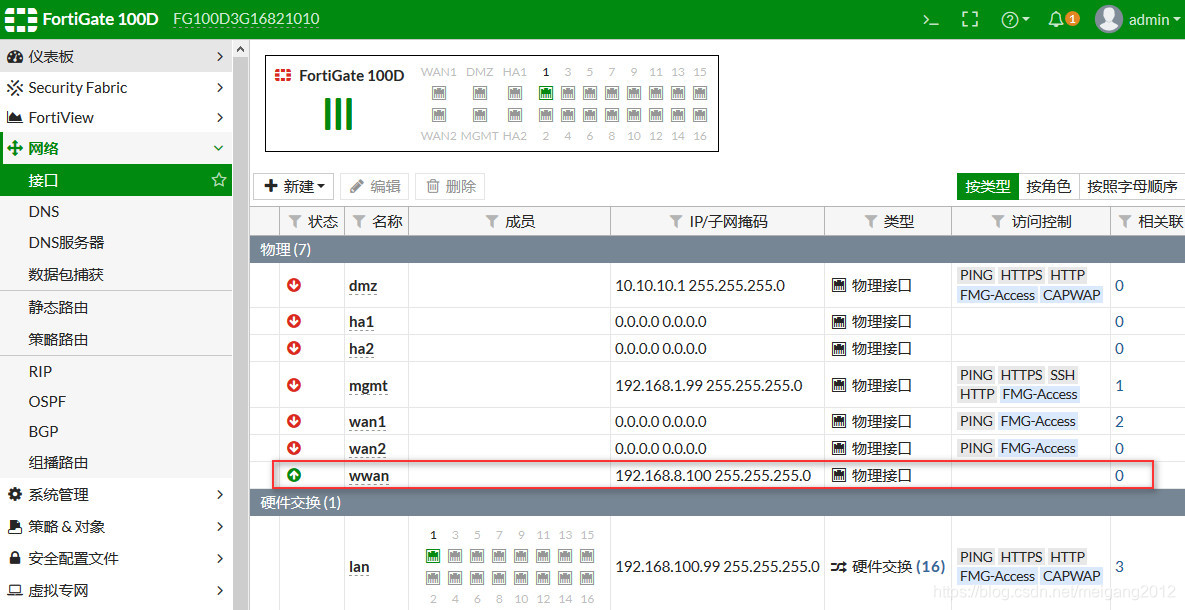The width and height of the screenshot is (1185, 610).
Task: Select the wwan interface name
Action: click(369, 475)
